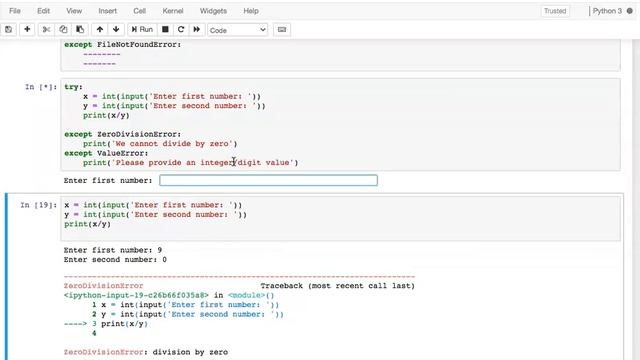Image resolution: width=640 pixels, height=360 pixels.
Task: Click the 'We cannot divide by zero' print line
Action: [x=160, y=144]
